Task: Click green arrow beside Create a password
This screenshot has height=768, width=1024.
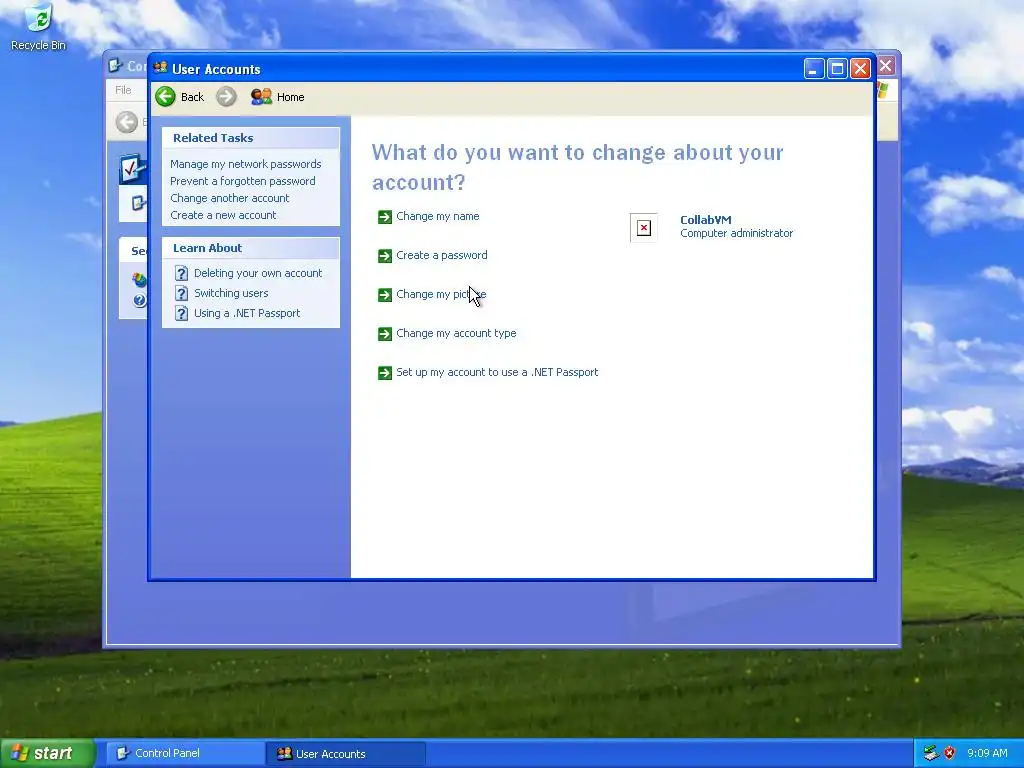Action: 385,256
